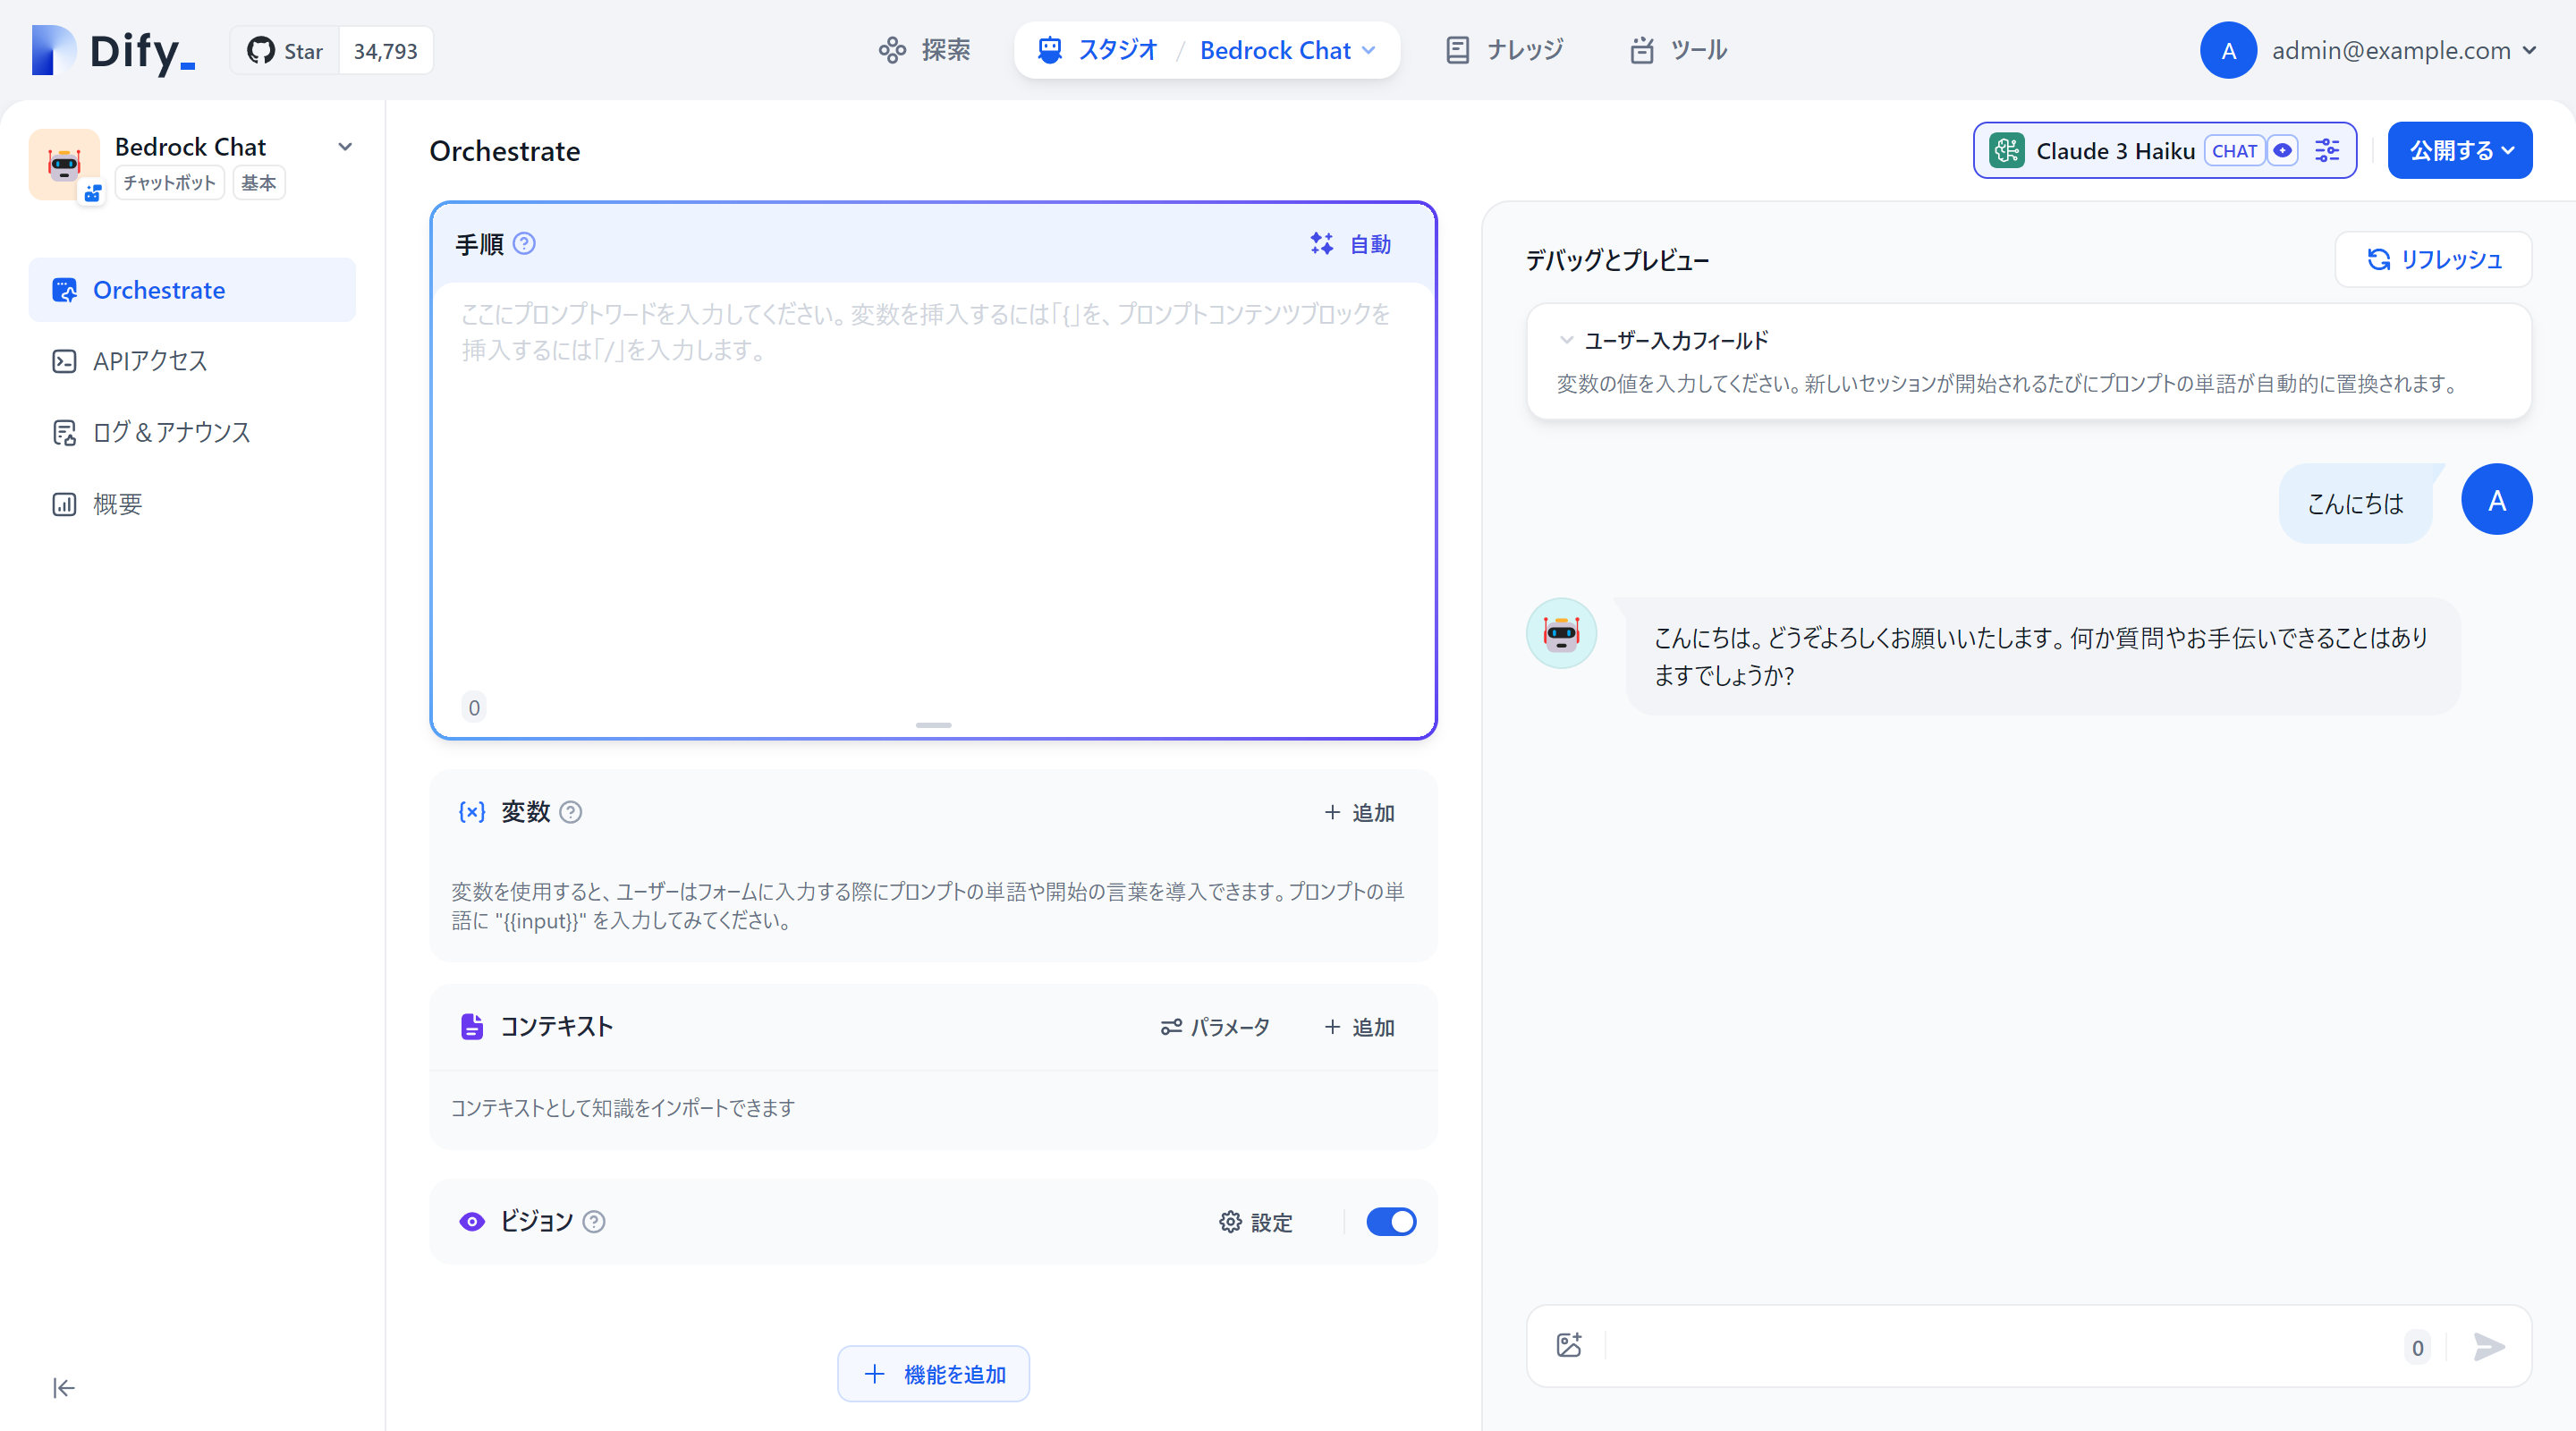Viewport: 2576px width, 1431px height.
Task: Open the ナレッジ (Knowledge) section
Action: pos(1503,50)
